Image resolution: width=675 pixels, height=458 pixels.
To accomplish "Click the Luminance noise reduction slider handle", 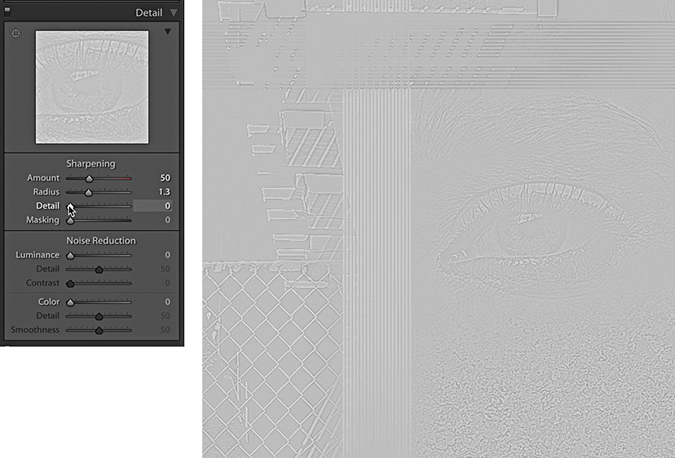I will coord(70,255).
